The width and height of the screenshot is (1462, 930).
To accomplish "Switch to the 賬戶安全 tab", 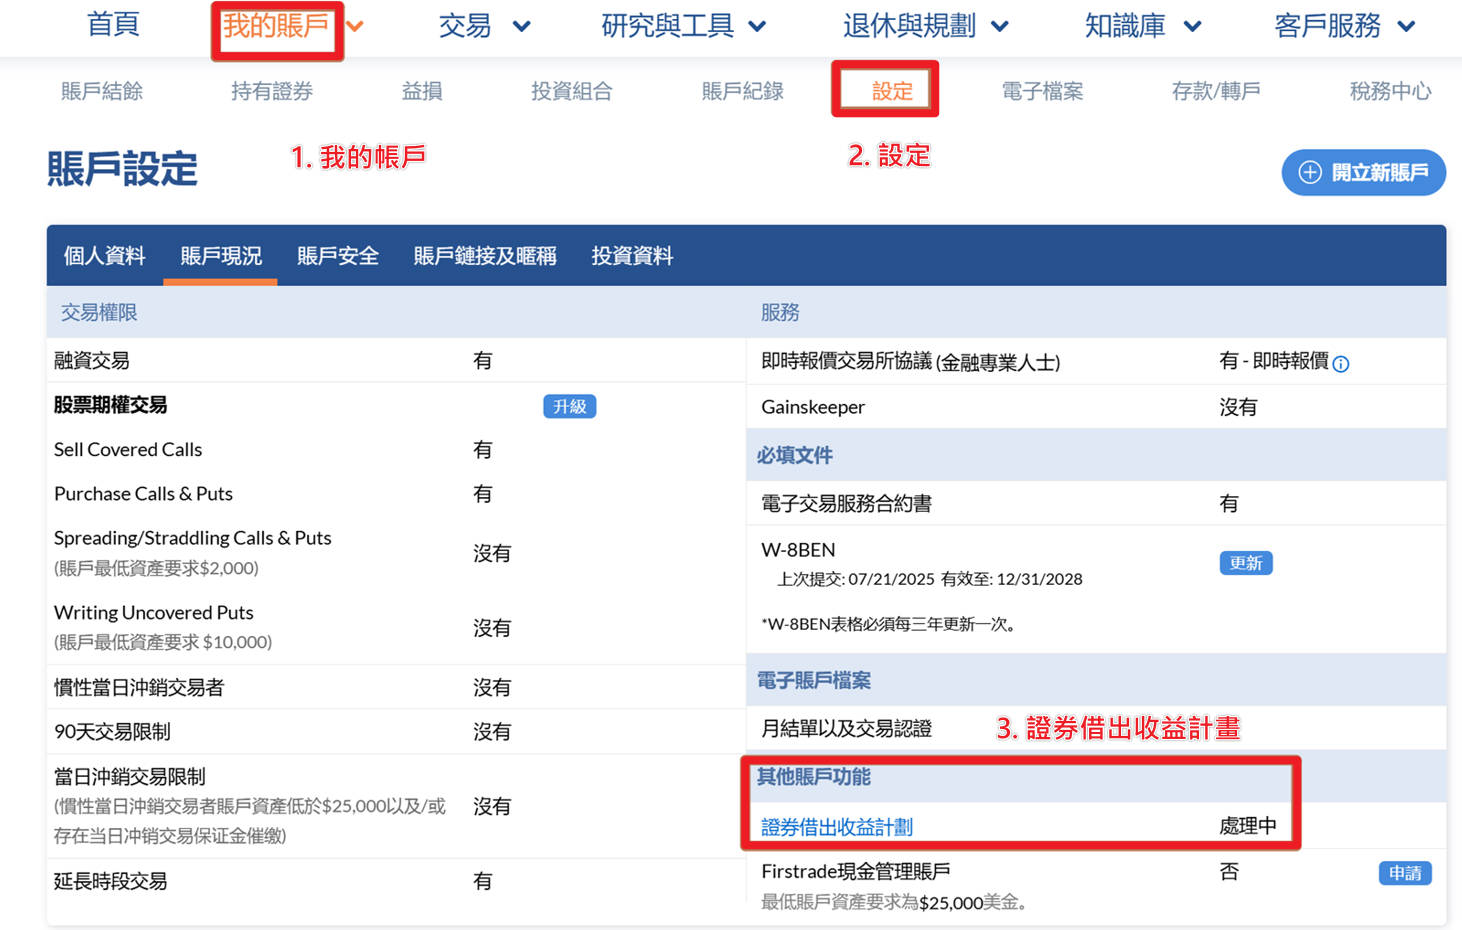I will [x=338, y=256].
